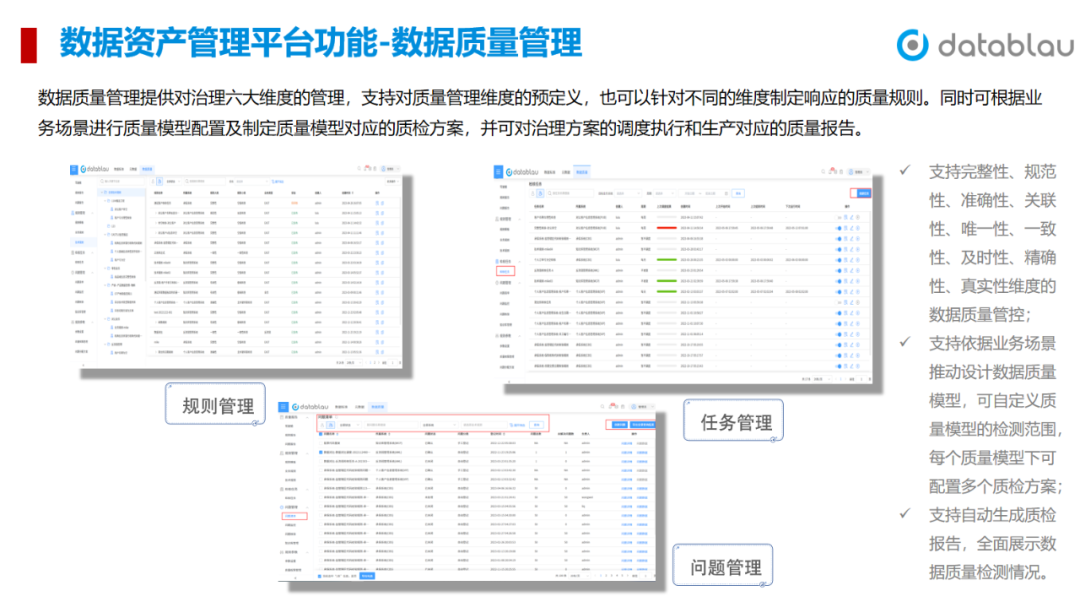
Task: Select highlighted blue view icon in issue filter bar
Action: click(331, 425)
